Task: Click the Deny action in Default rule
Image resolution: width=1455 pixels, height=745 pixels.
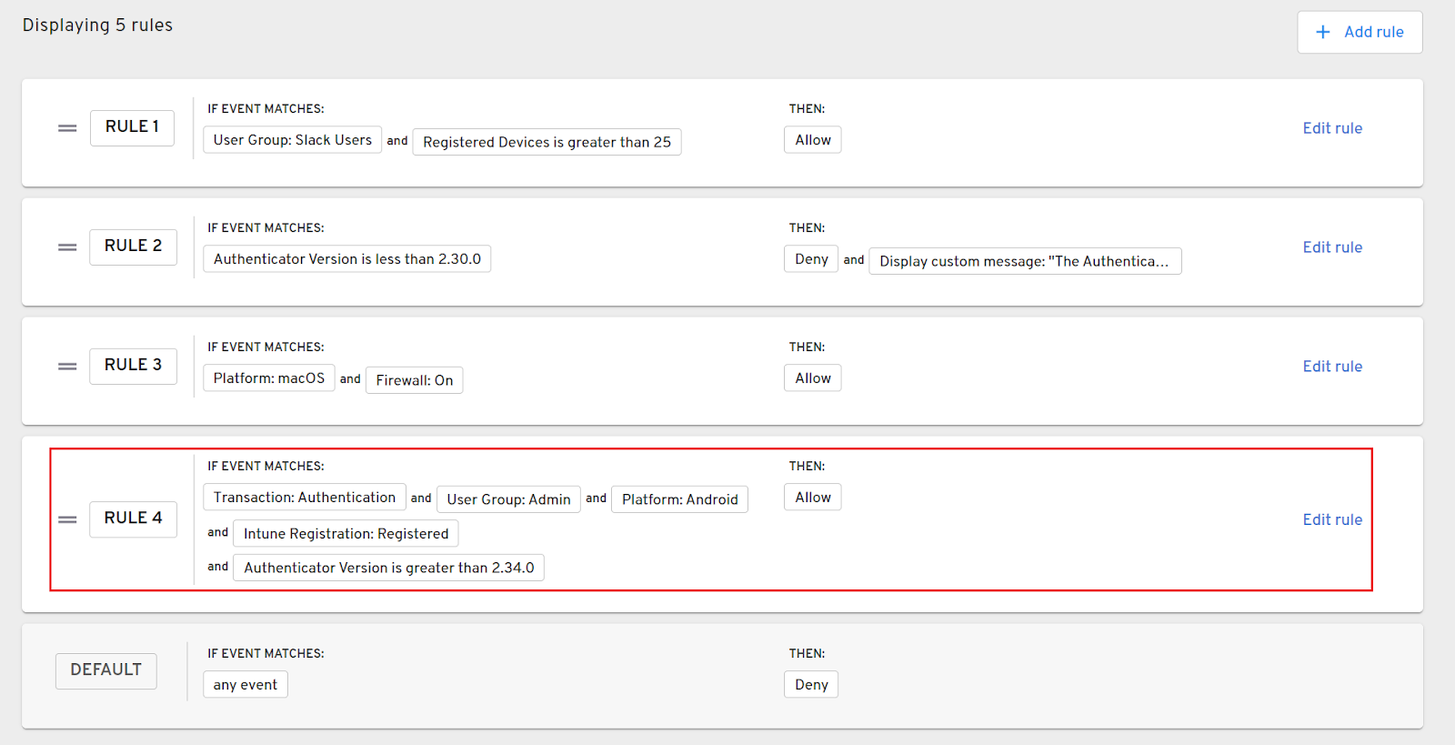Action: coord(811,684)
